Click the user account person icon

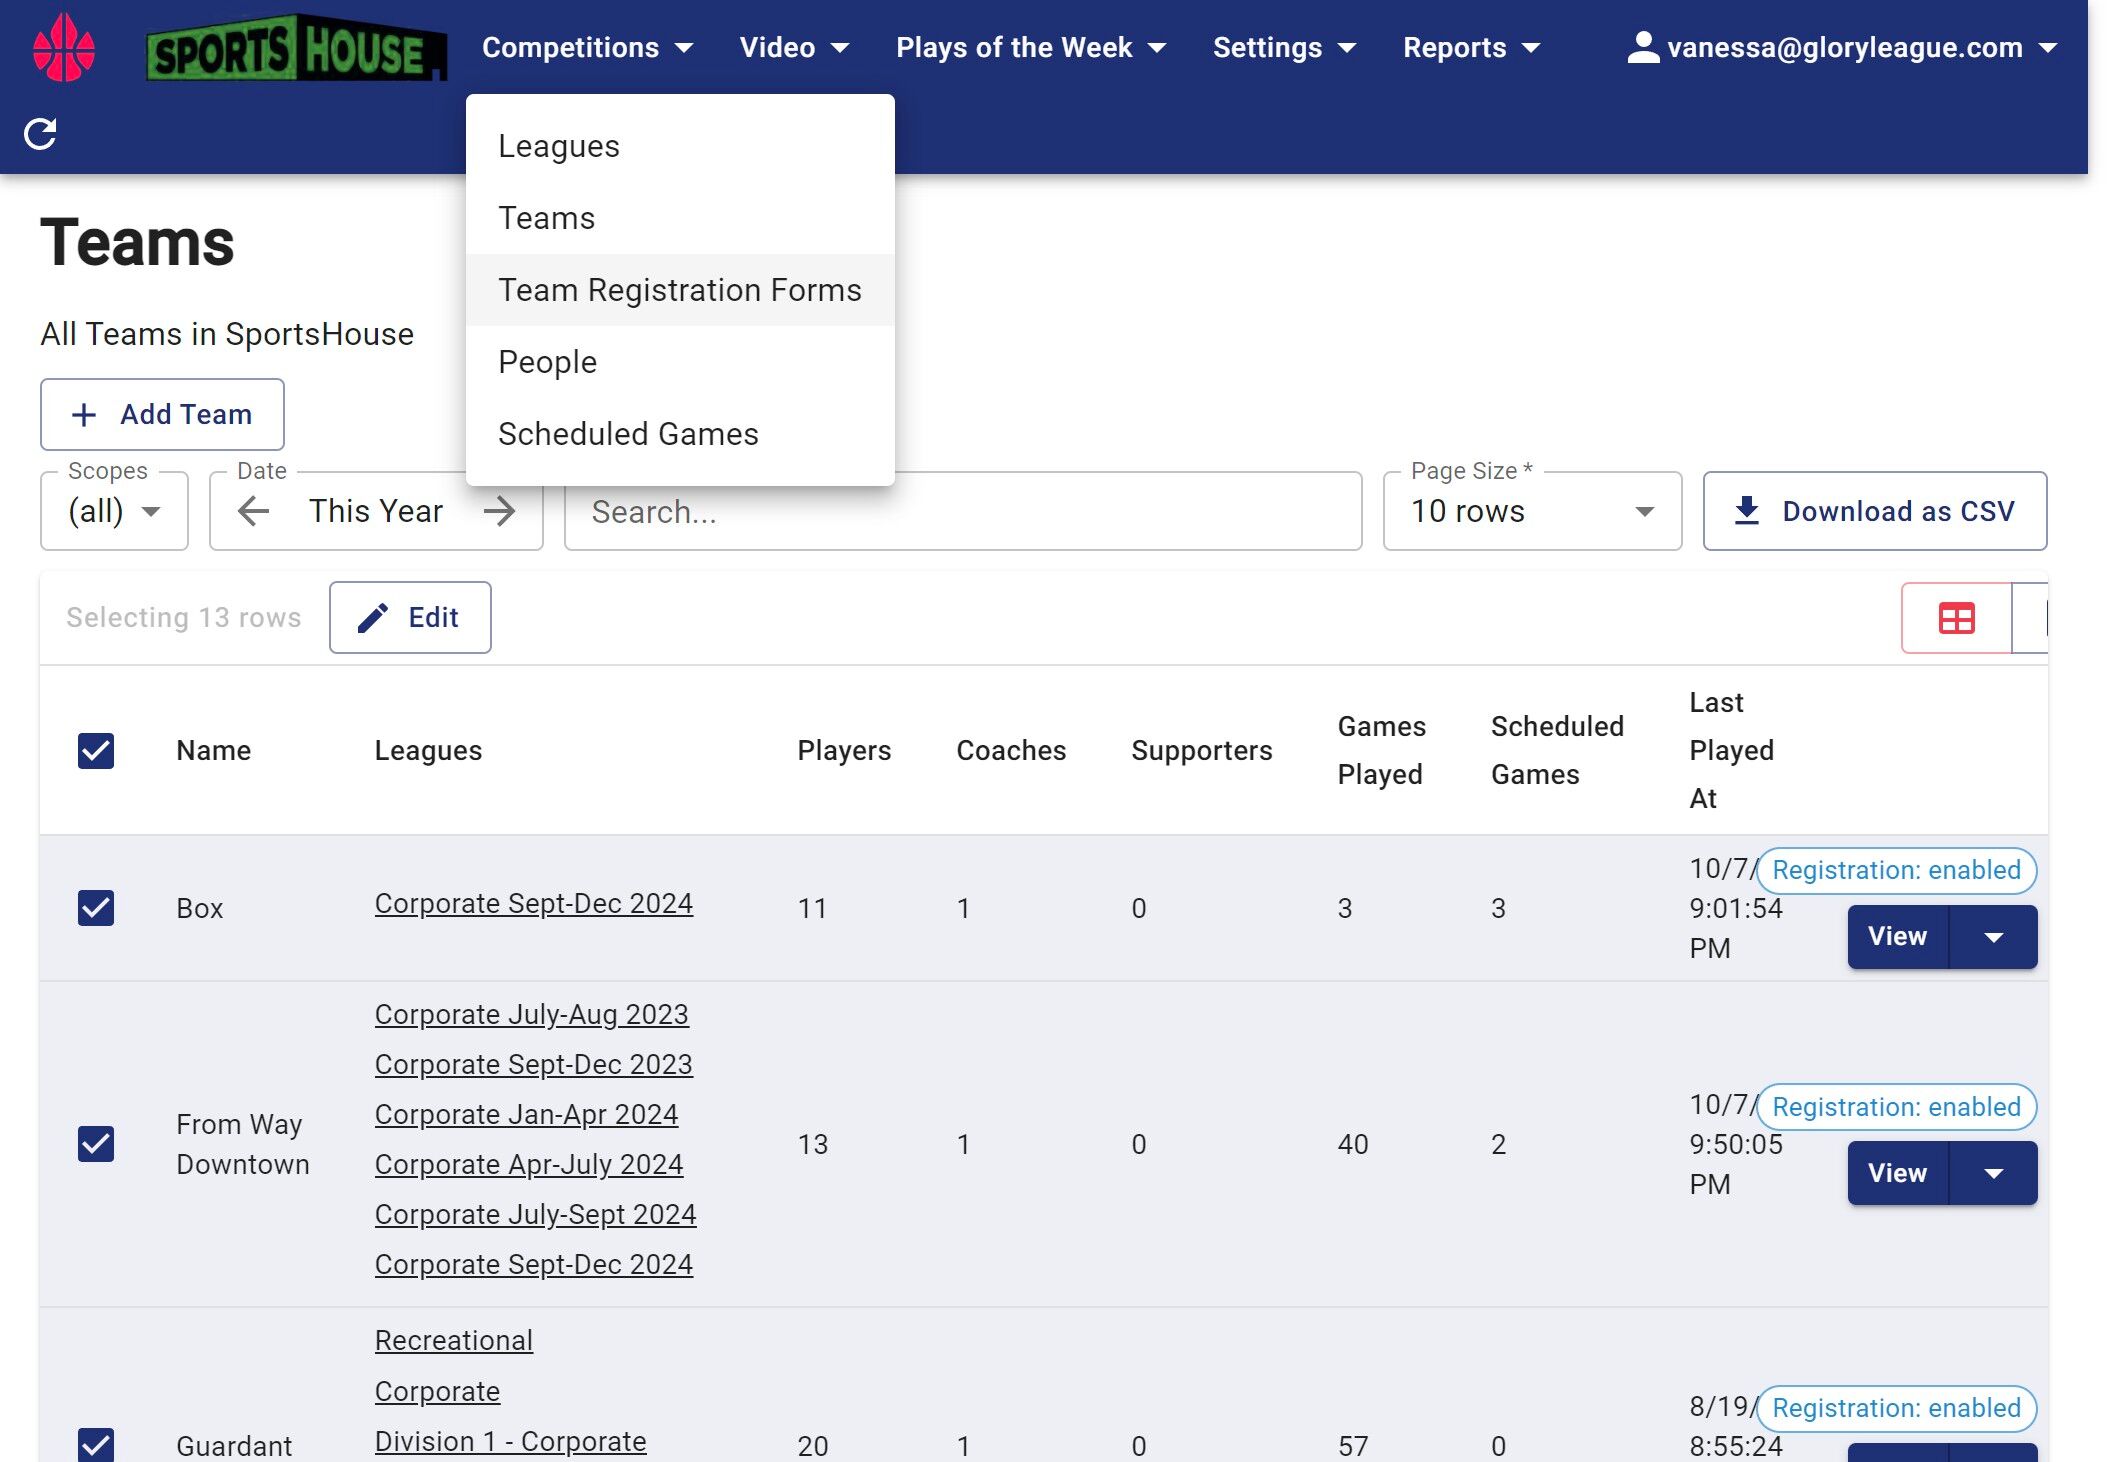coord(1642,47)
